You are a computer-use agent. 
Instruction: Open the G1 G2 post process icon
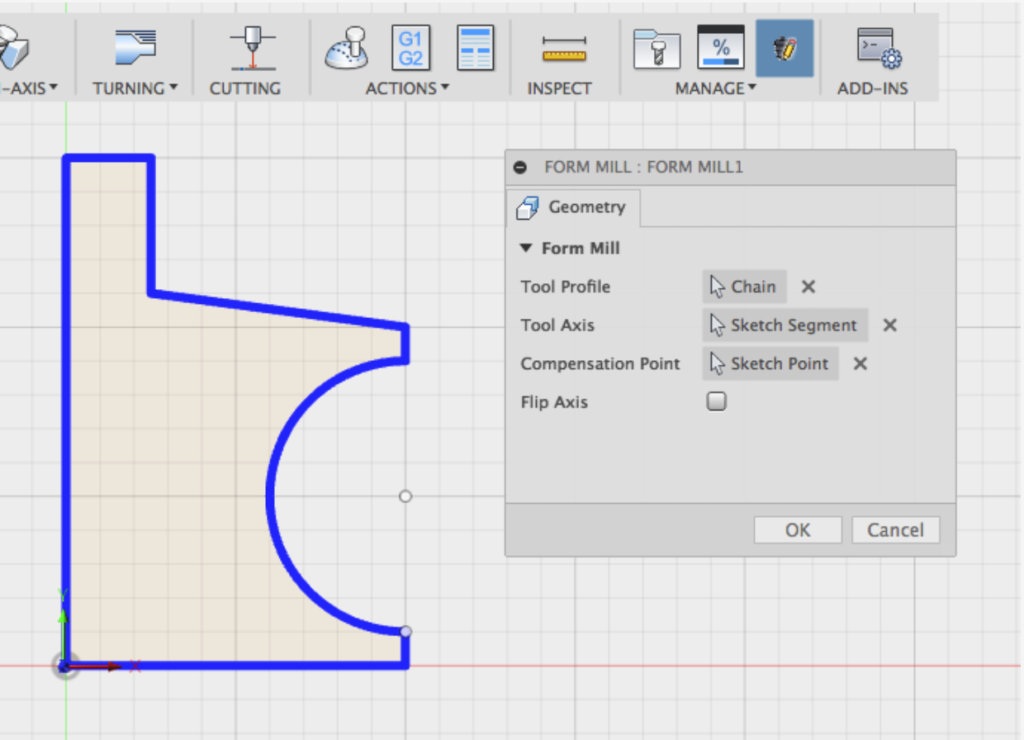(x=410, y=48)
